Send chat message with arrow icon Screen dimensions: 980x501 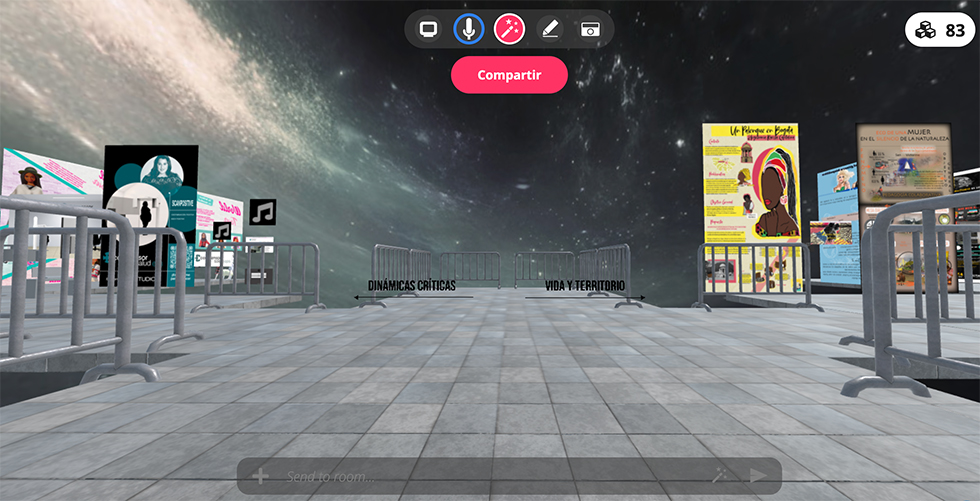point(758,477)
